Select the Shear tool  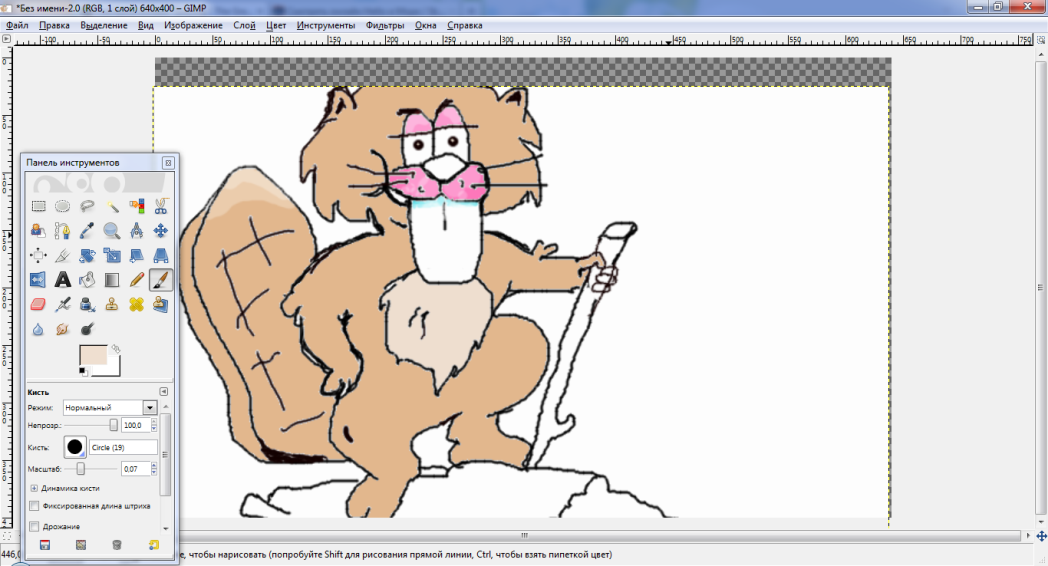136,255
